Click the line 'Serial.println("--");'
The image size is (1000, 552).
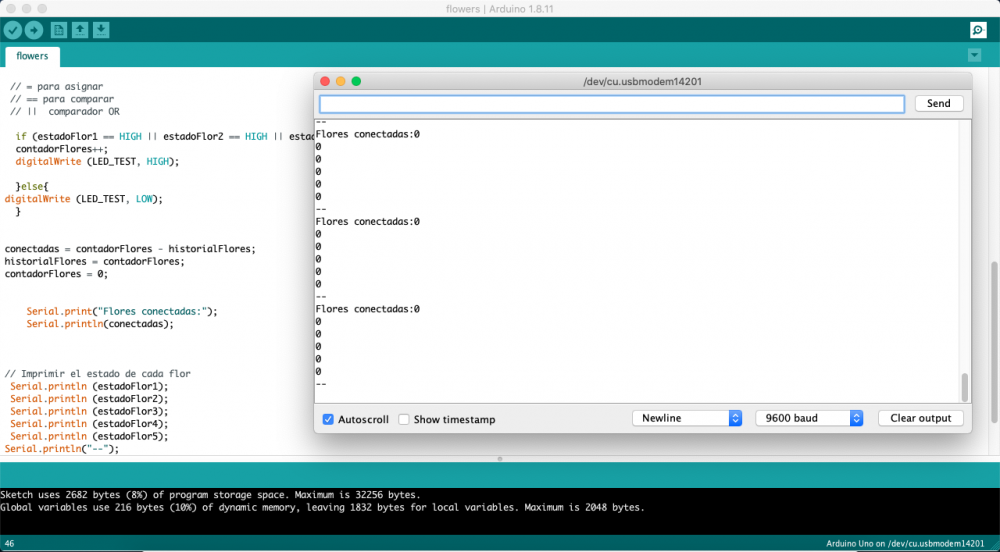pos(62,449)
